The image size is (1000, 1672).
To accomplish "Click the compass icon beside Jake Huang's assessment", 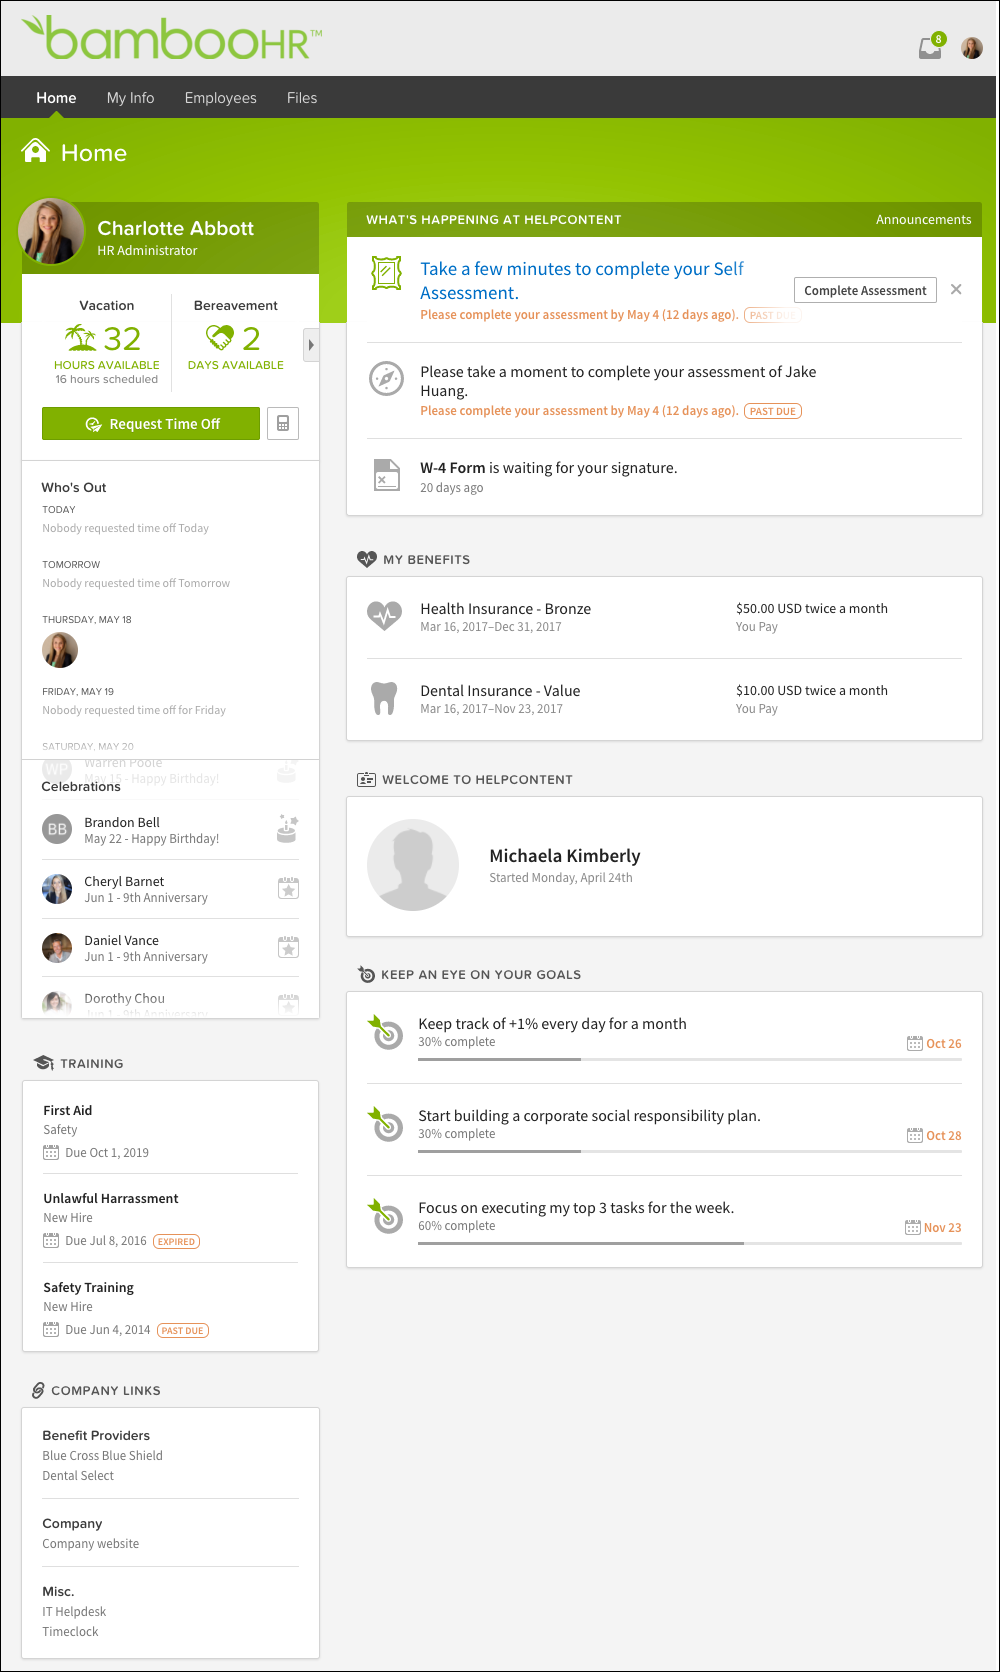I will click(387, 379).
